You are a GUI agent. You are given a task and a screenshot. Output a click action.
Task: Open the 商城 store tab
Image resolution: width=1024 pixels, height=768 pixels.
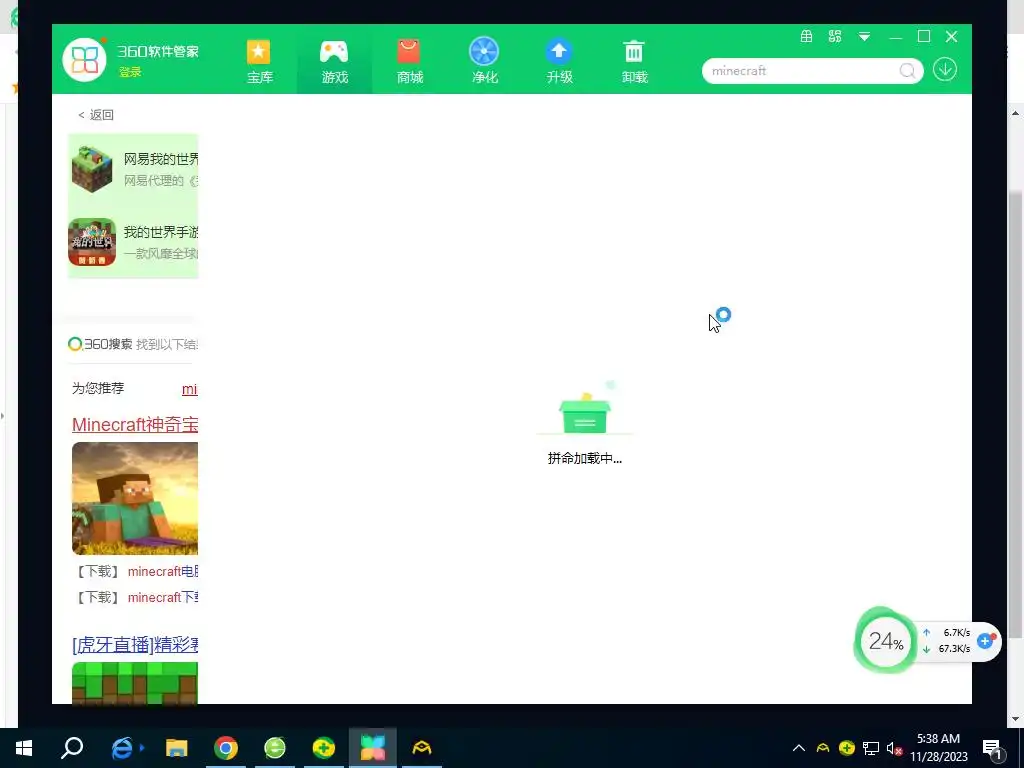409,61
